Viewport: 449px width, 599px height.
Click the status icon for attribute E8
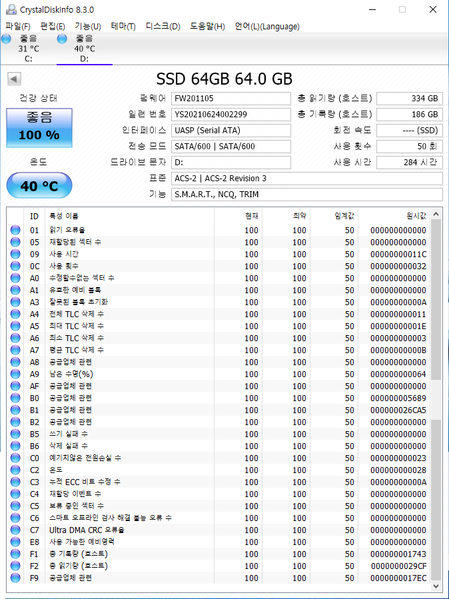click(x=15, y=542)
